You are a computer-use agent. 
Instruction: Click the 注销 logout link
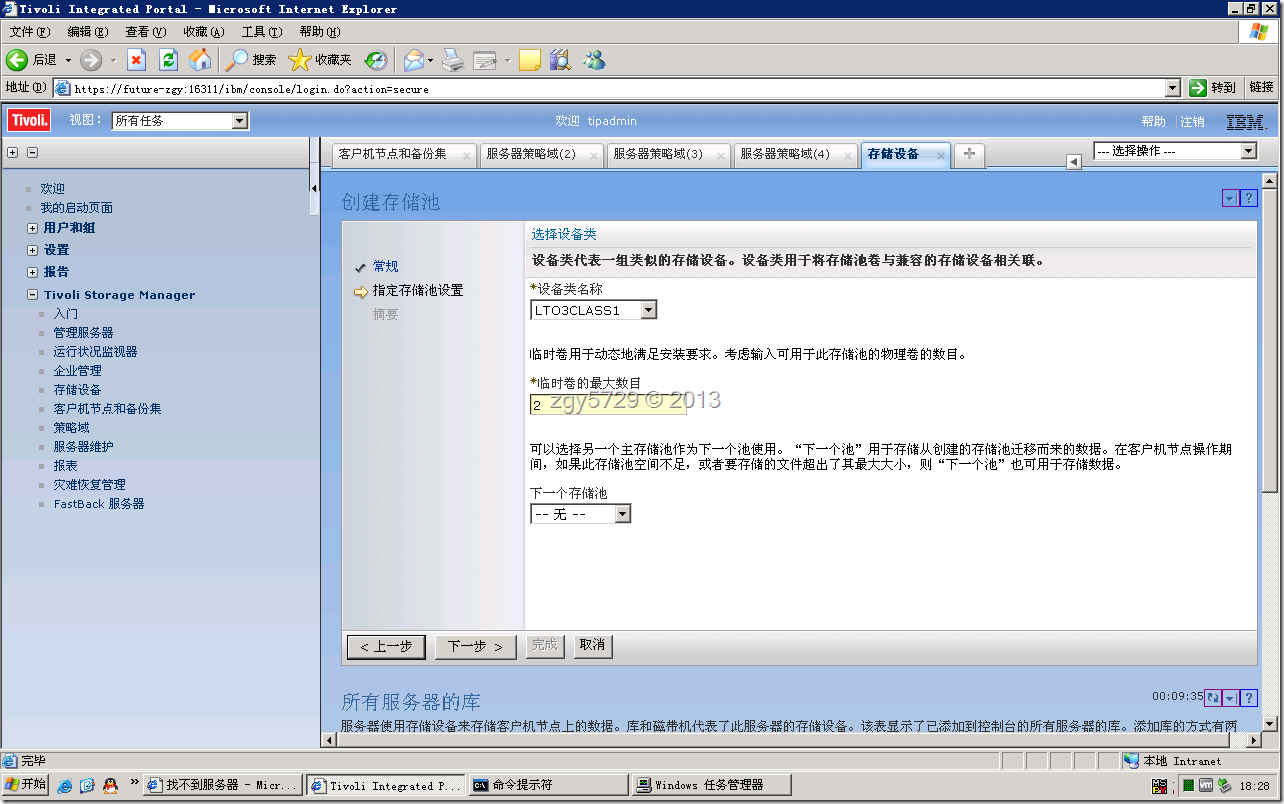1192,121
